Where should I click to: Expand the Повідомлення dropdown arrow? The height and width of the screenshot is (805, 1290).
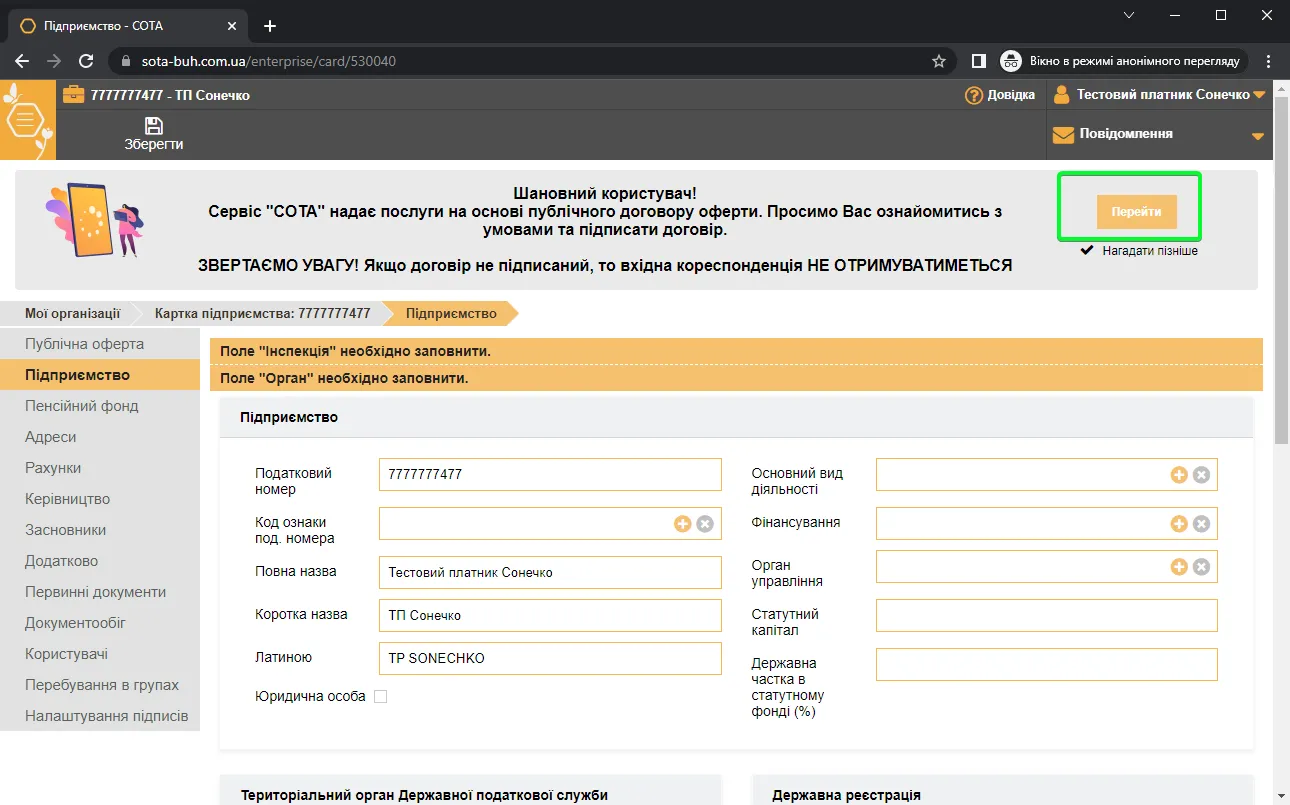point(1257,136)
